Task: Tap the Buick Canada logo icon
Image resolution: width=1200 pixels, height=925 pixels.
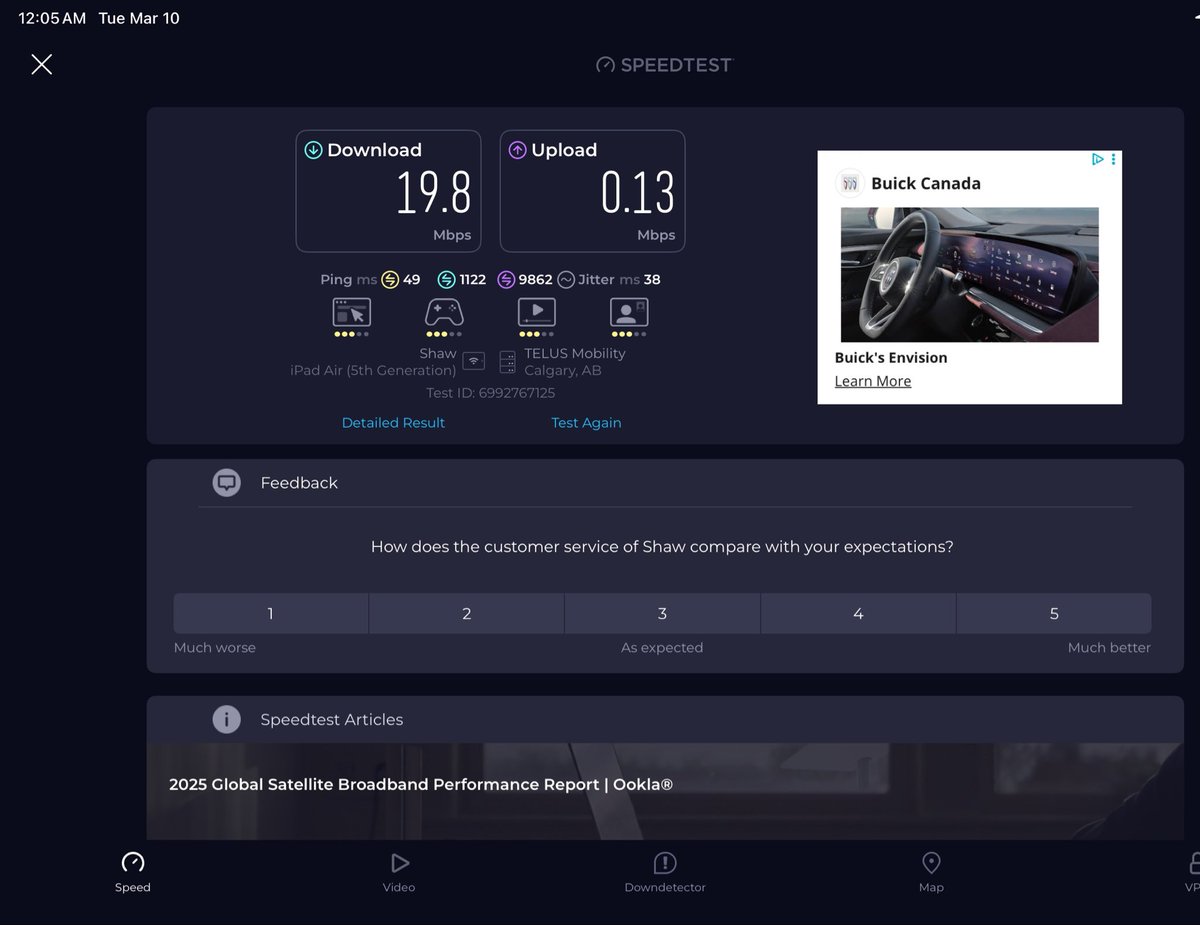Action: [850, 183]
